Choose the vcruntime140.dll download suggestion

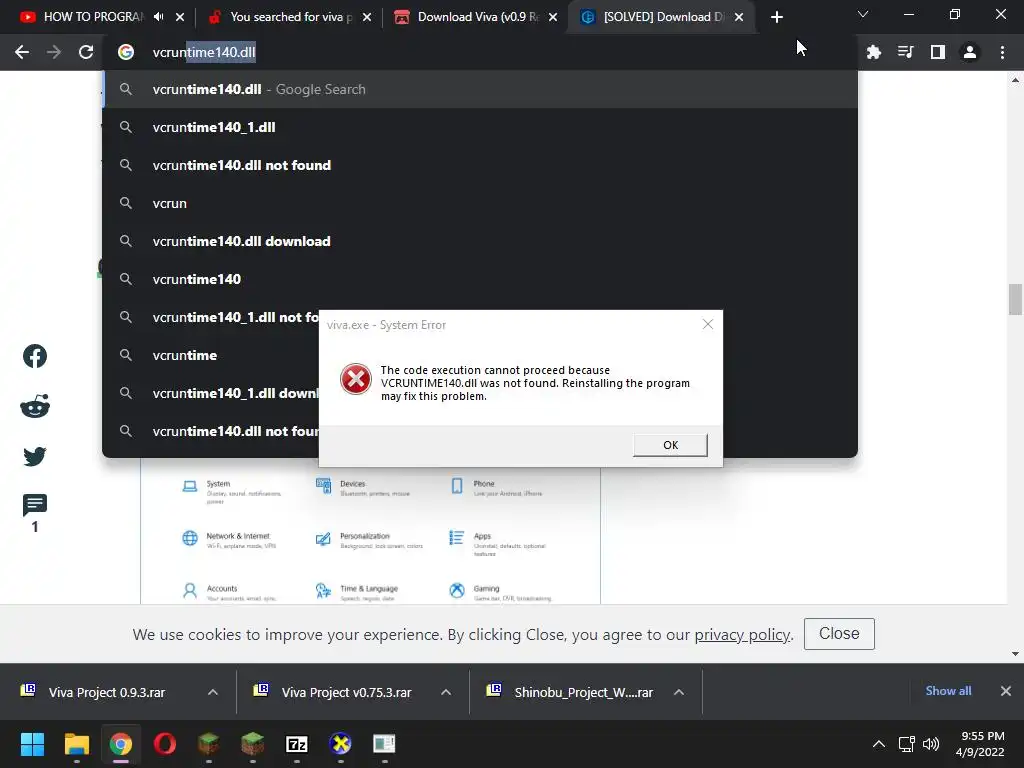(480, 241)
